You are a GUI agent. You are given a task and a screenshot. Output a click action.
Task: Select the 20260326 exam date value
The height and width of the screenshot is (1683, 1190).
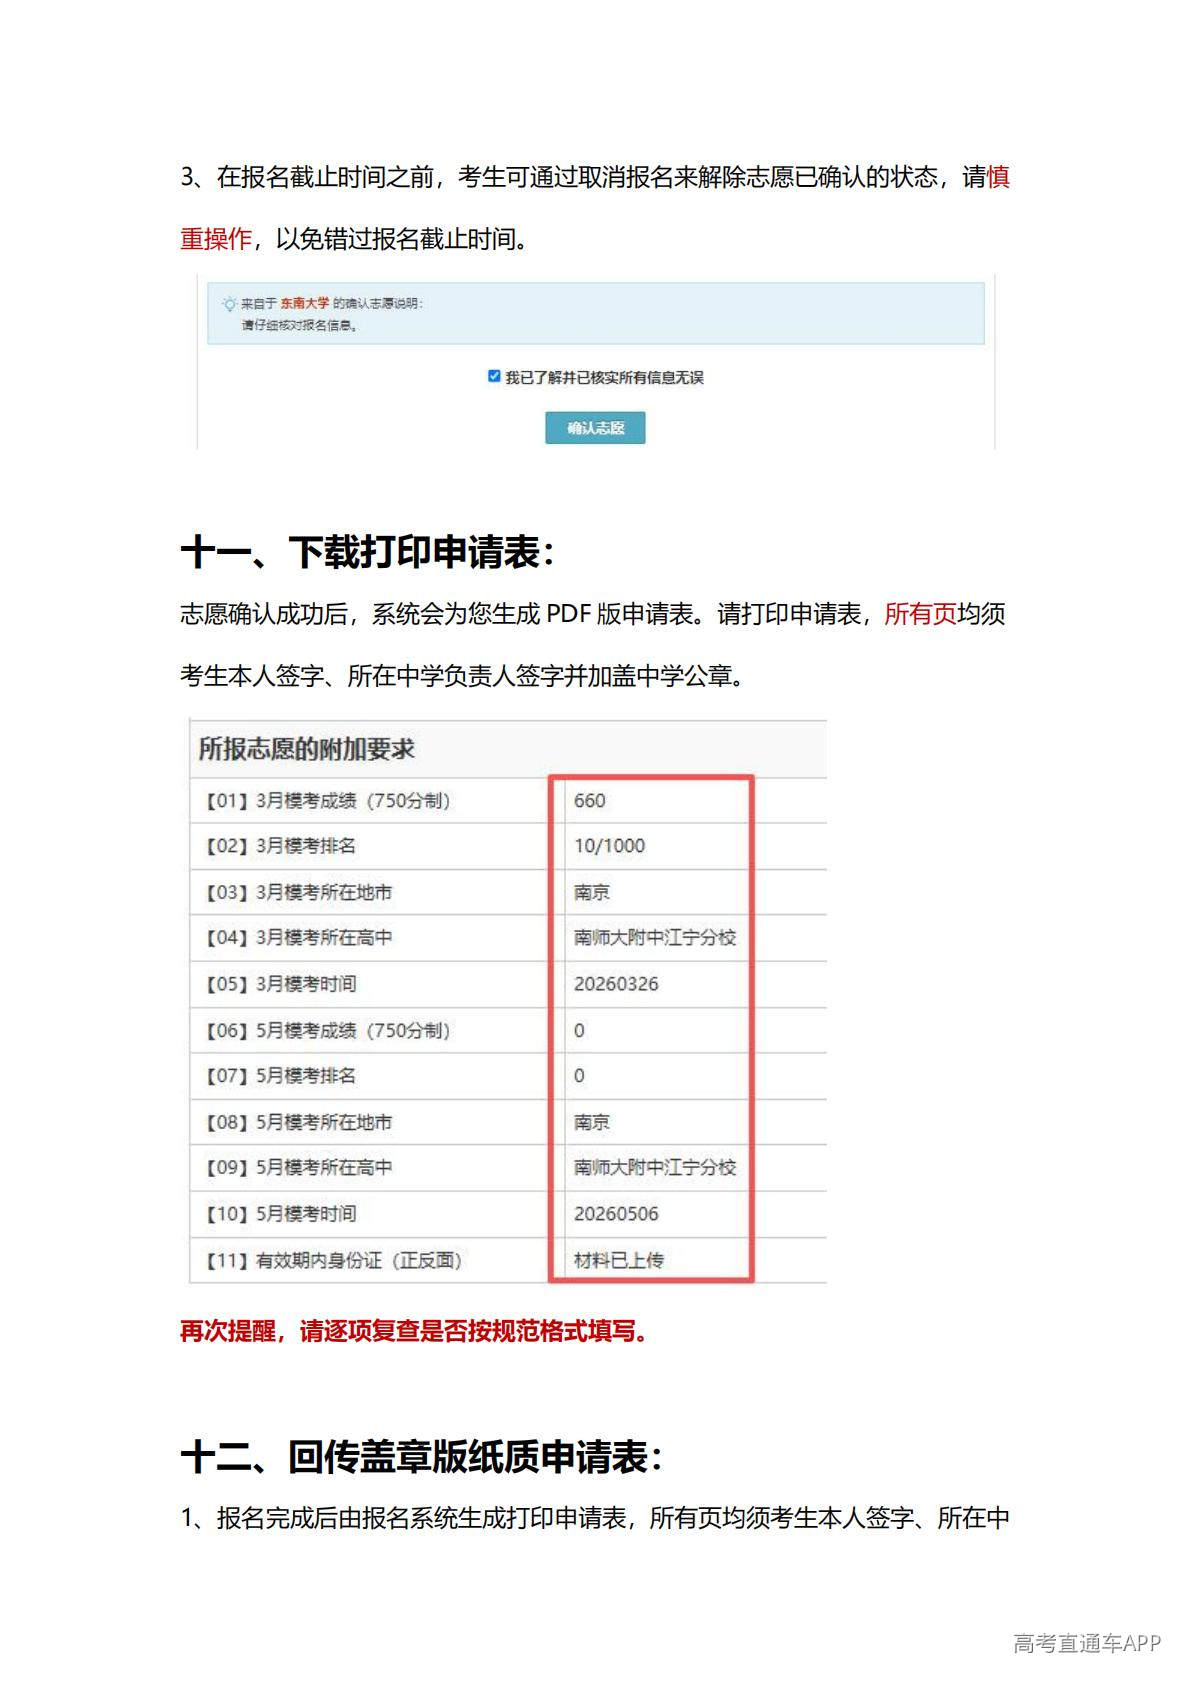(616, 984)
